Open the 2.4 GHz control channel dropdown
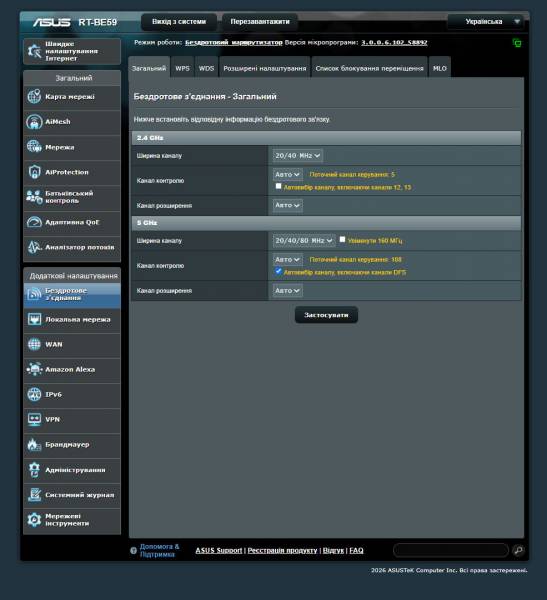This screenshot has width=547, height=600. [x=287, y=174]
